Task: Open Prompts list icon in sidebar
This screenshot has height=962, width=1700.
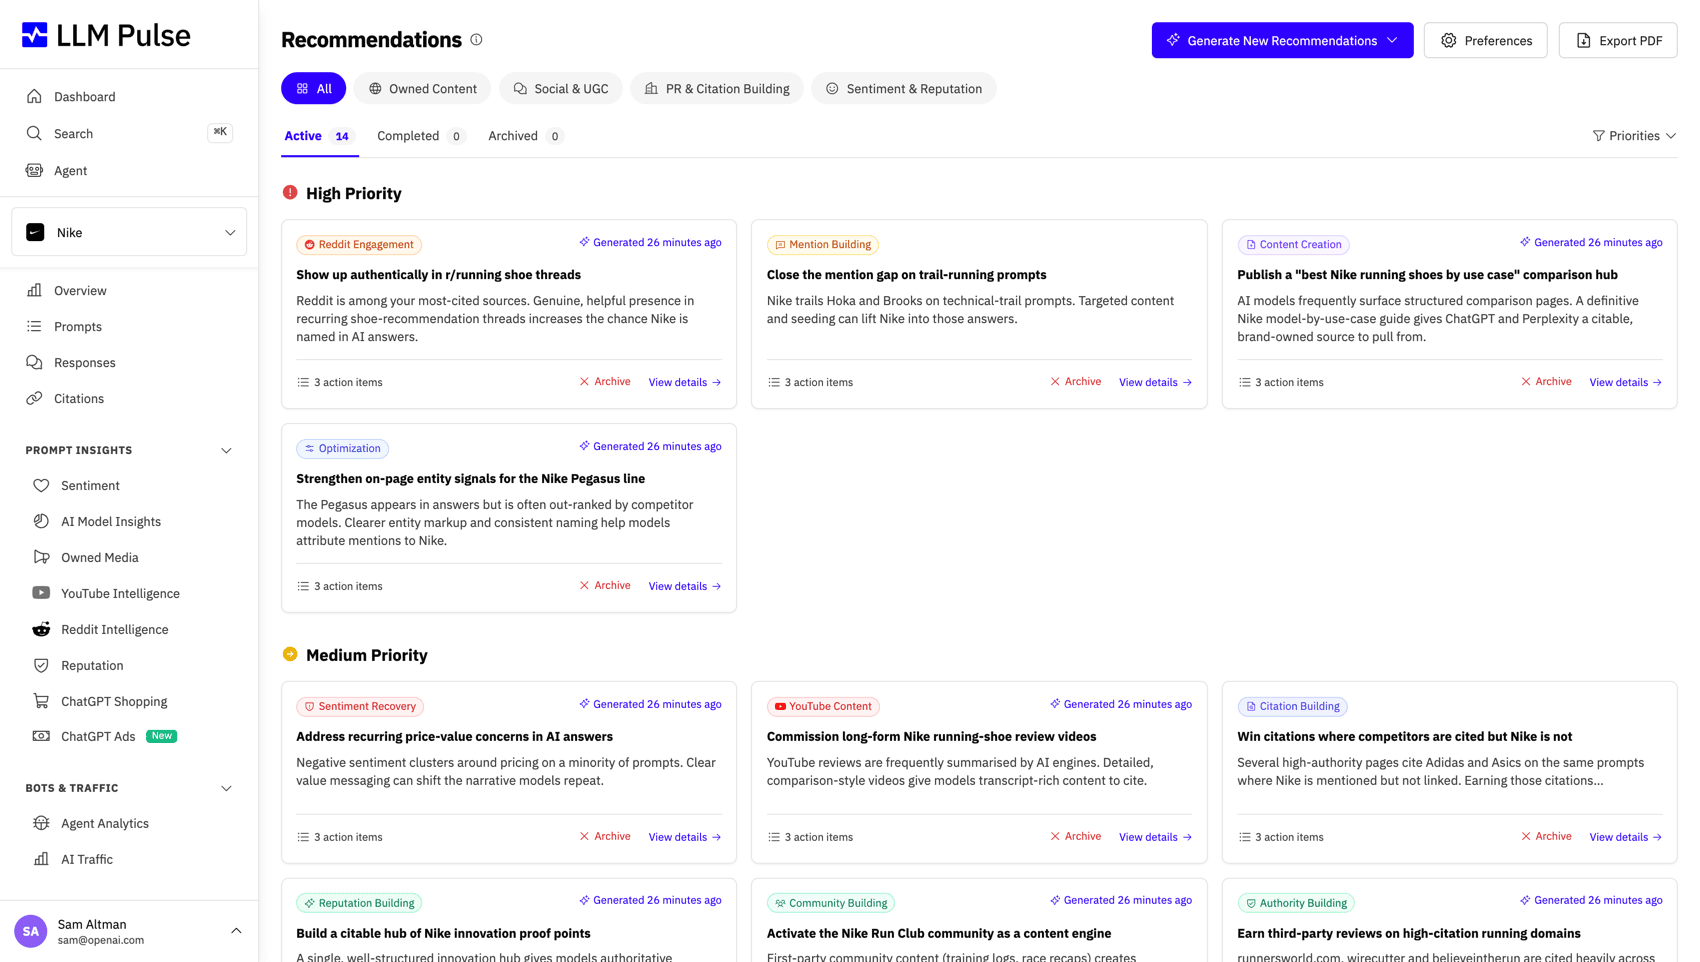Action: pyautogui.click(x=34, y=327)
